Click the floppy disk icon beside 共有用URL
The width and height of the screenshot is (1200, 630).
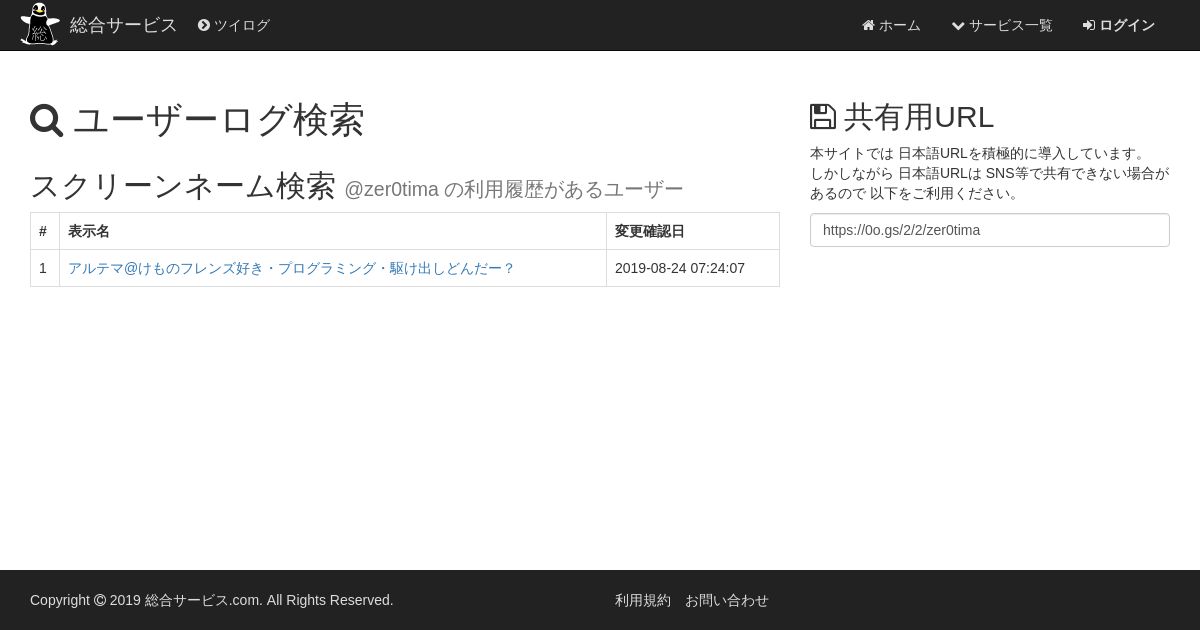click(x=823, y=117)
